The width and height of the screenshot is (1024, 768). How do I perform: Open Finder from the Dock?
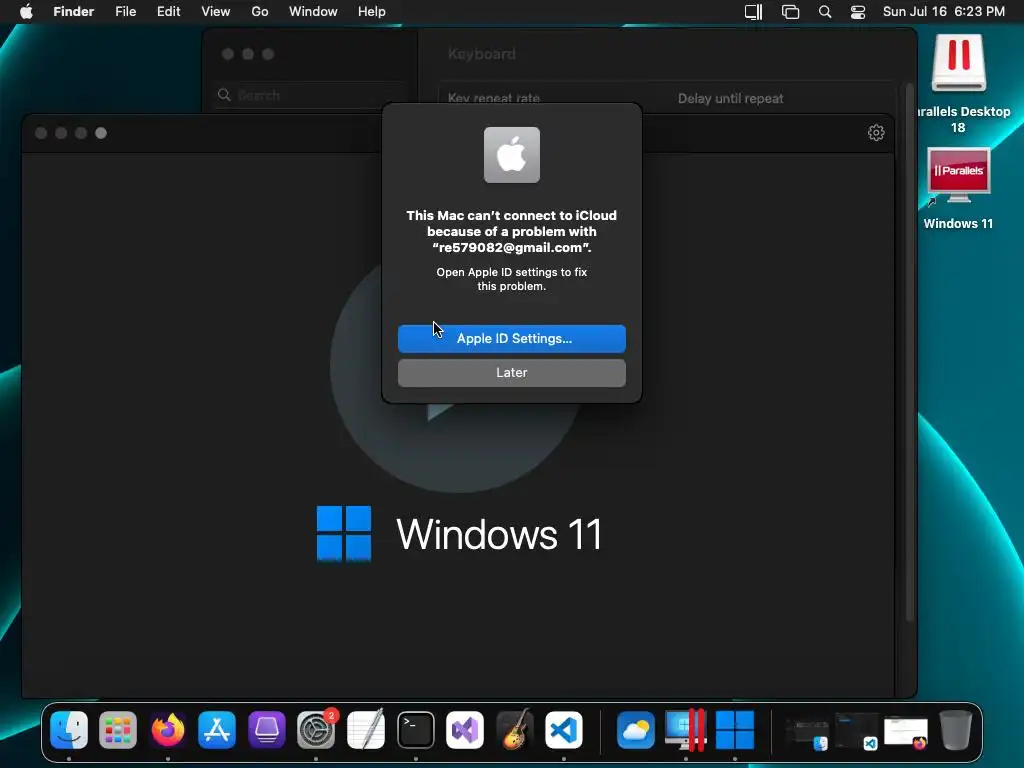click(x=69, y=729)
